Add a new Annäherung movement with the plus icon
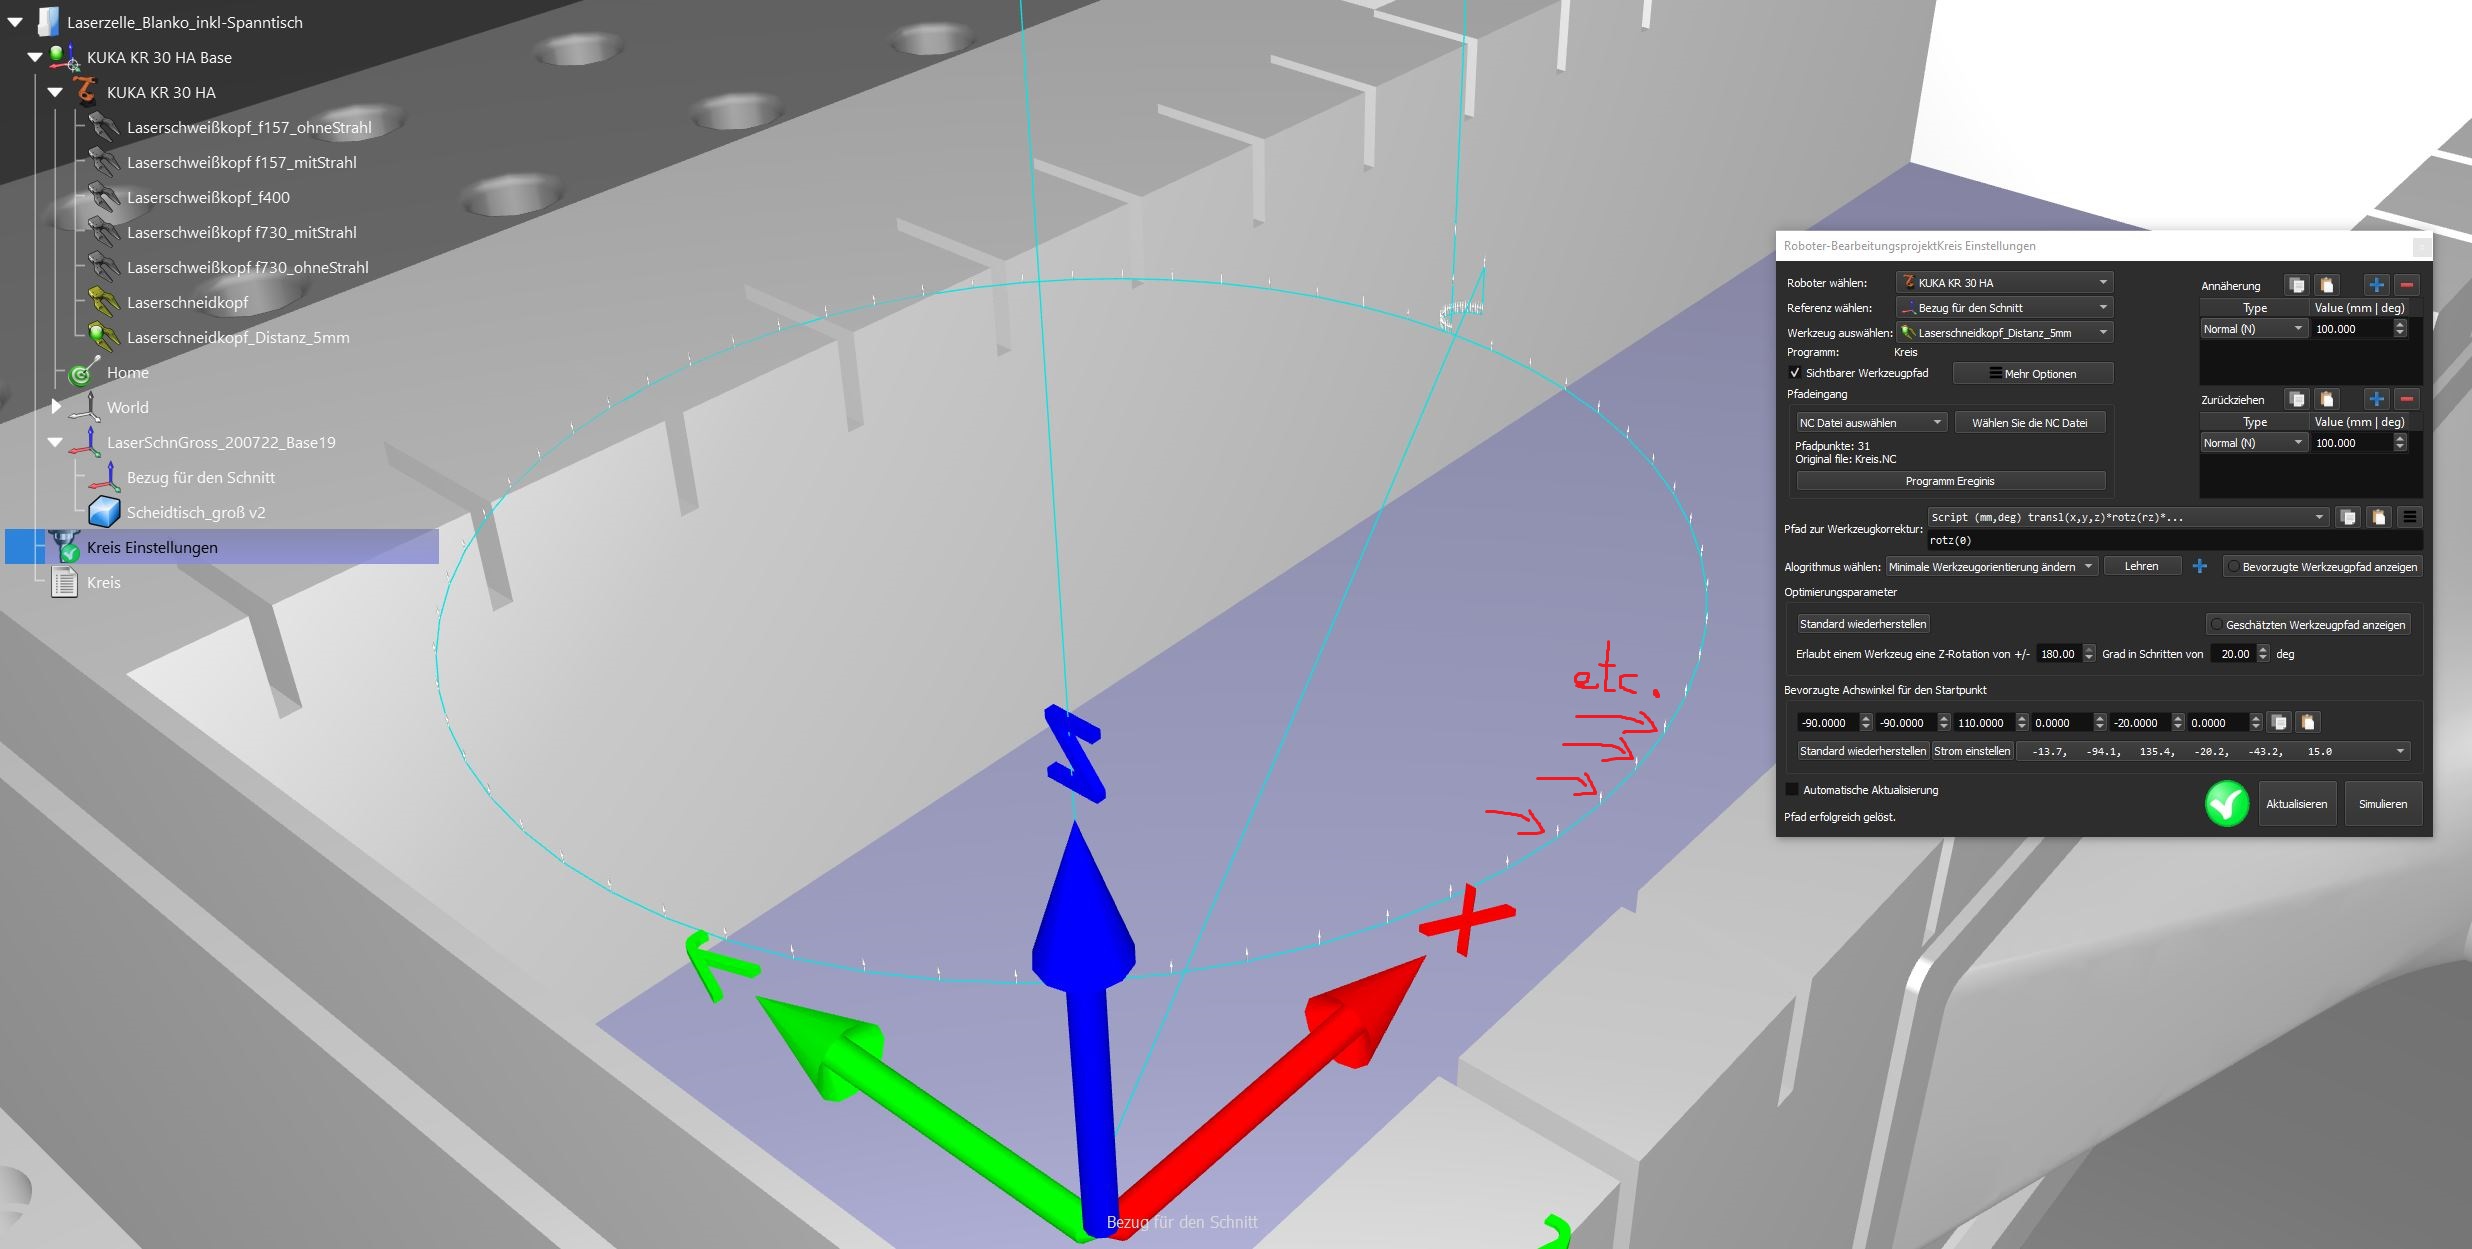 coord(2376,285)
